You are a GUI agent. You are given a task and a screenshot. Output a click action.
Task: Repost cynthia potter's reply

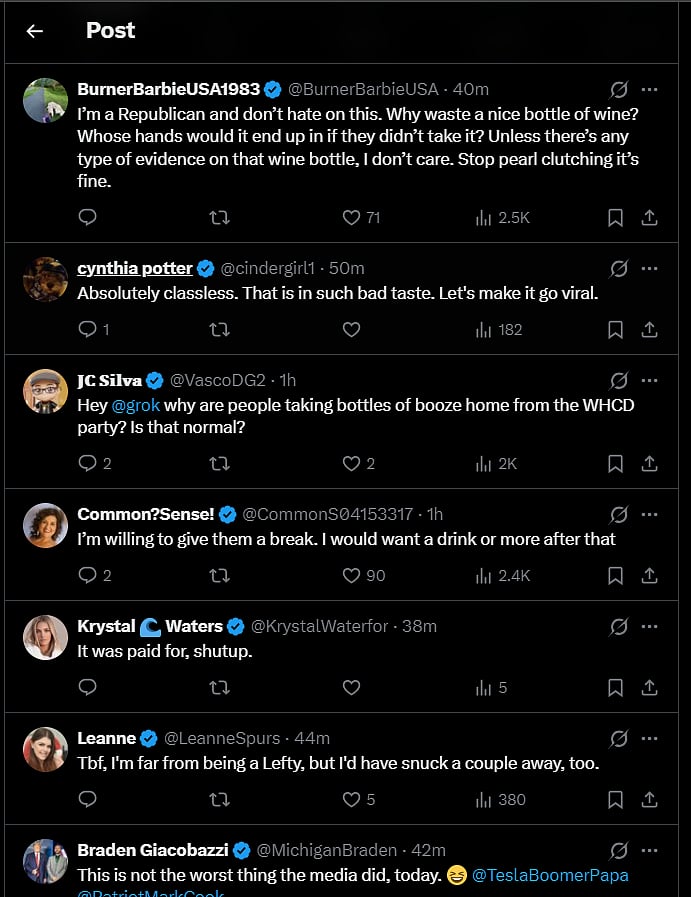coord(219,329)
